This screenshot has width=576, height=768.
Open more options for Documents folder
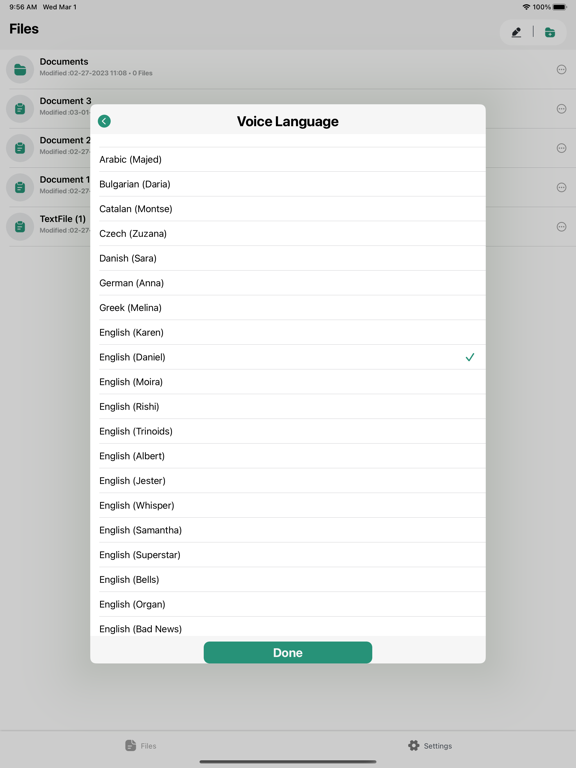(561, 70)
